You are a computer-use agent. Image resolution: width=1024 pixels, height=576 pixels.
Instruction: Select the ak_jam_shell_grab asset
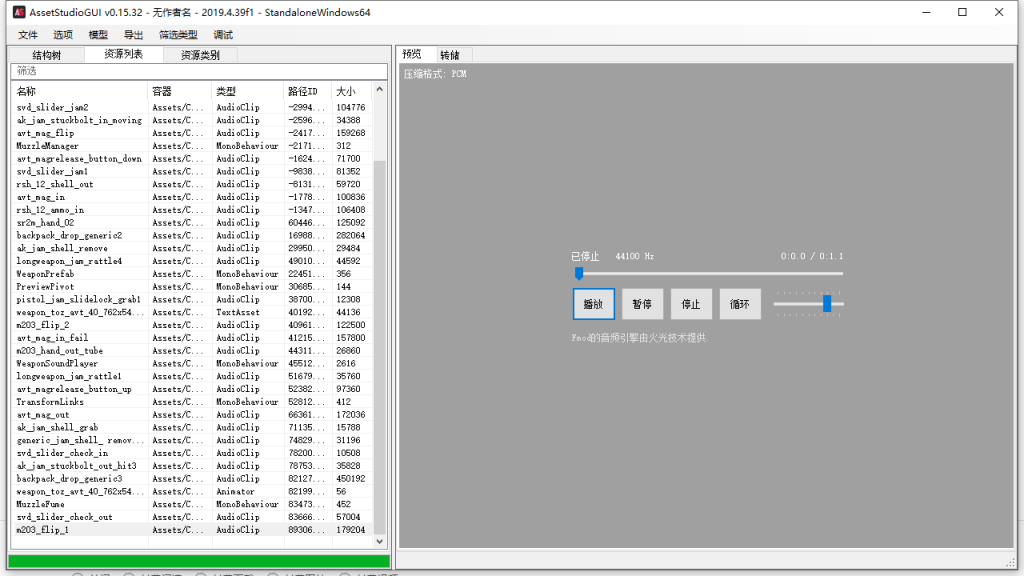[192, 427]
